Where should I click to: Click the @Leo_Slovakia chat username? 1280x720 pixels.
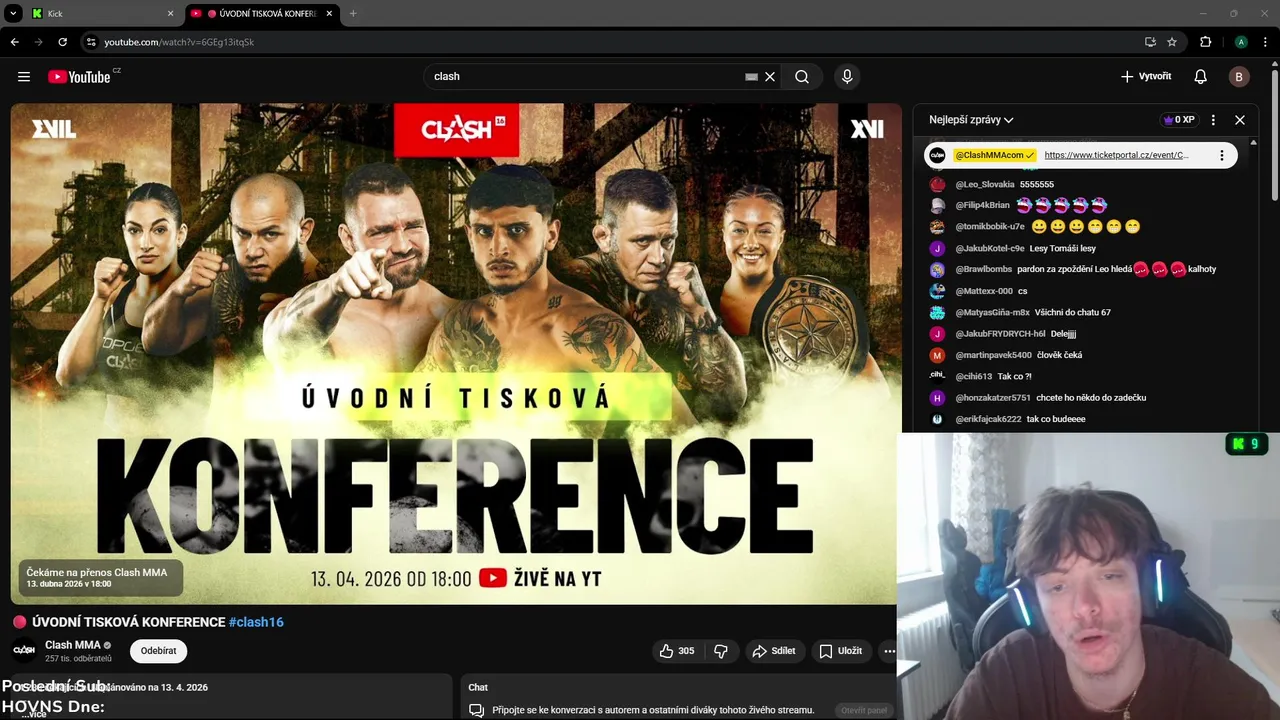(x=985, y=185)
